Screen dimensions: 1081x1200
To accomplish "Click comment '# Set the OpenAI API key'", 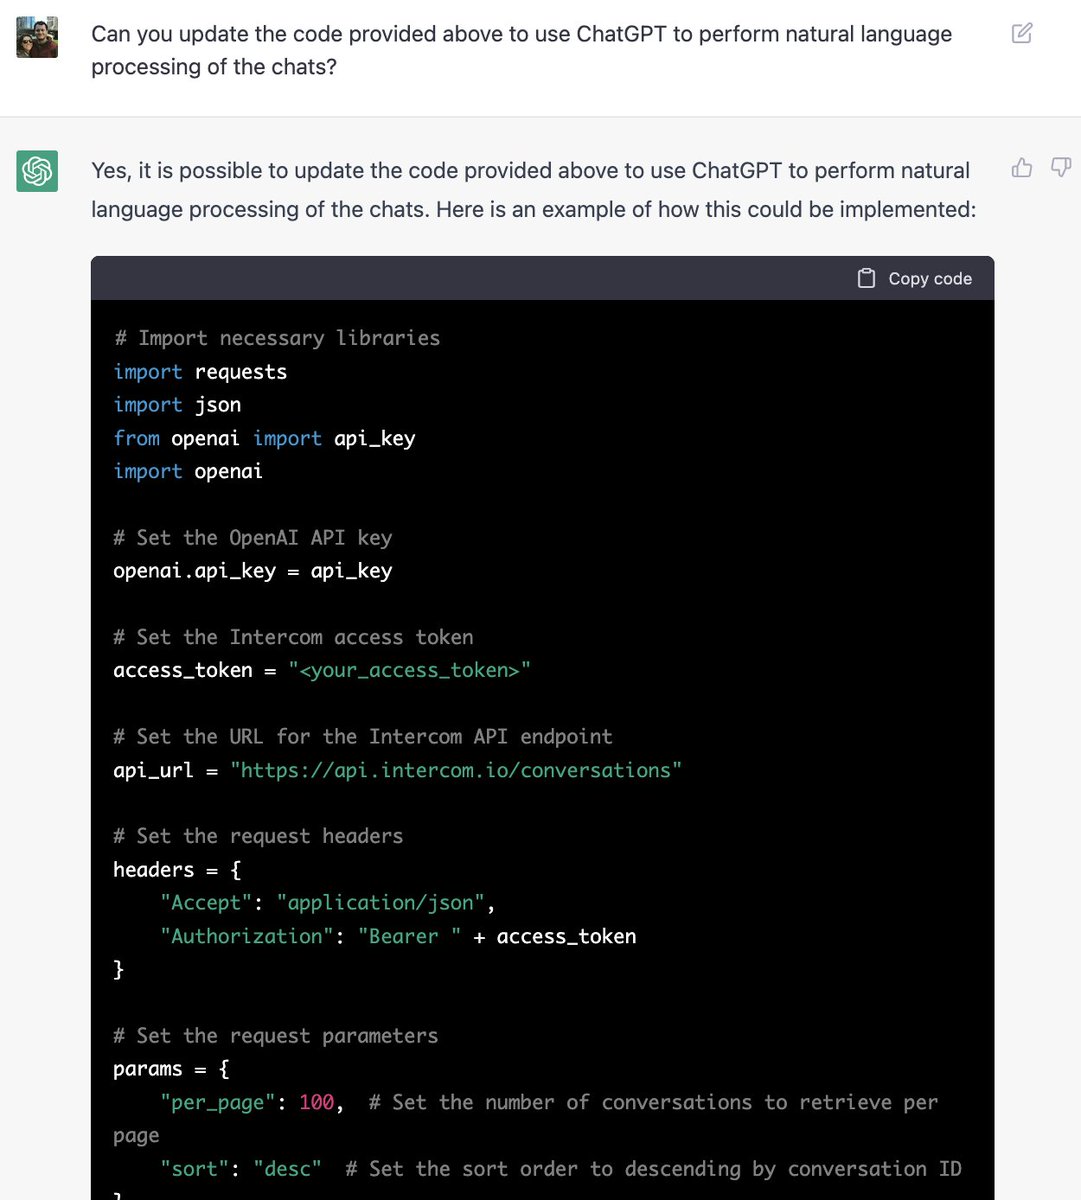I will coord(253,538).
